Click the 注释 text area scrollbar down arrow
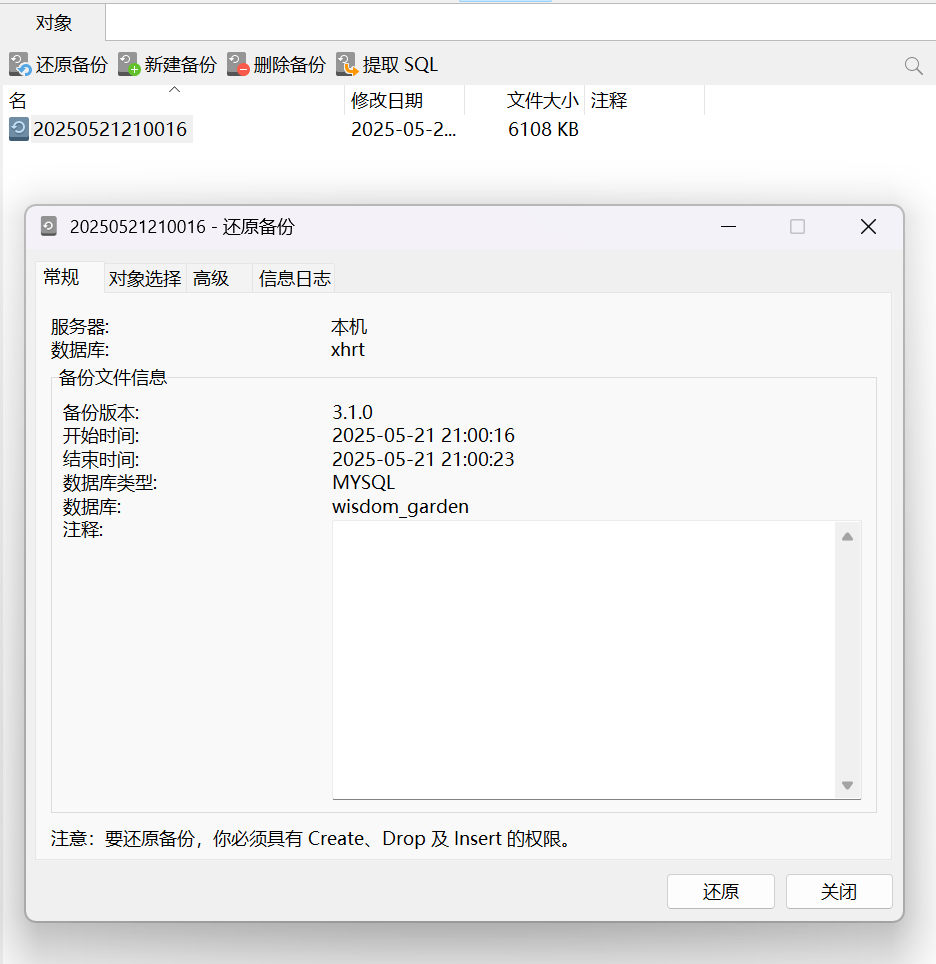Viewport: 936px width, 964px height. click(x=847, y=786)
